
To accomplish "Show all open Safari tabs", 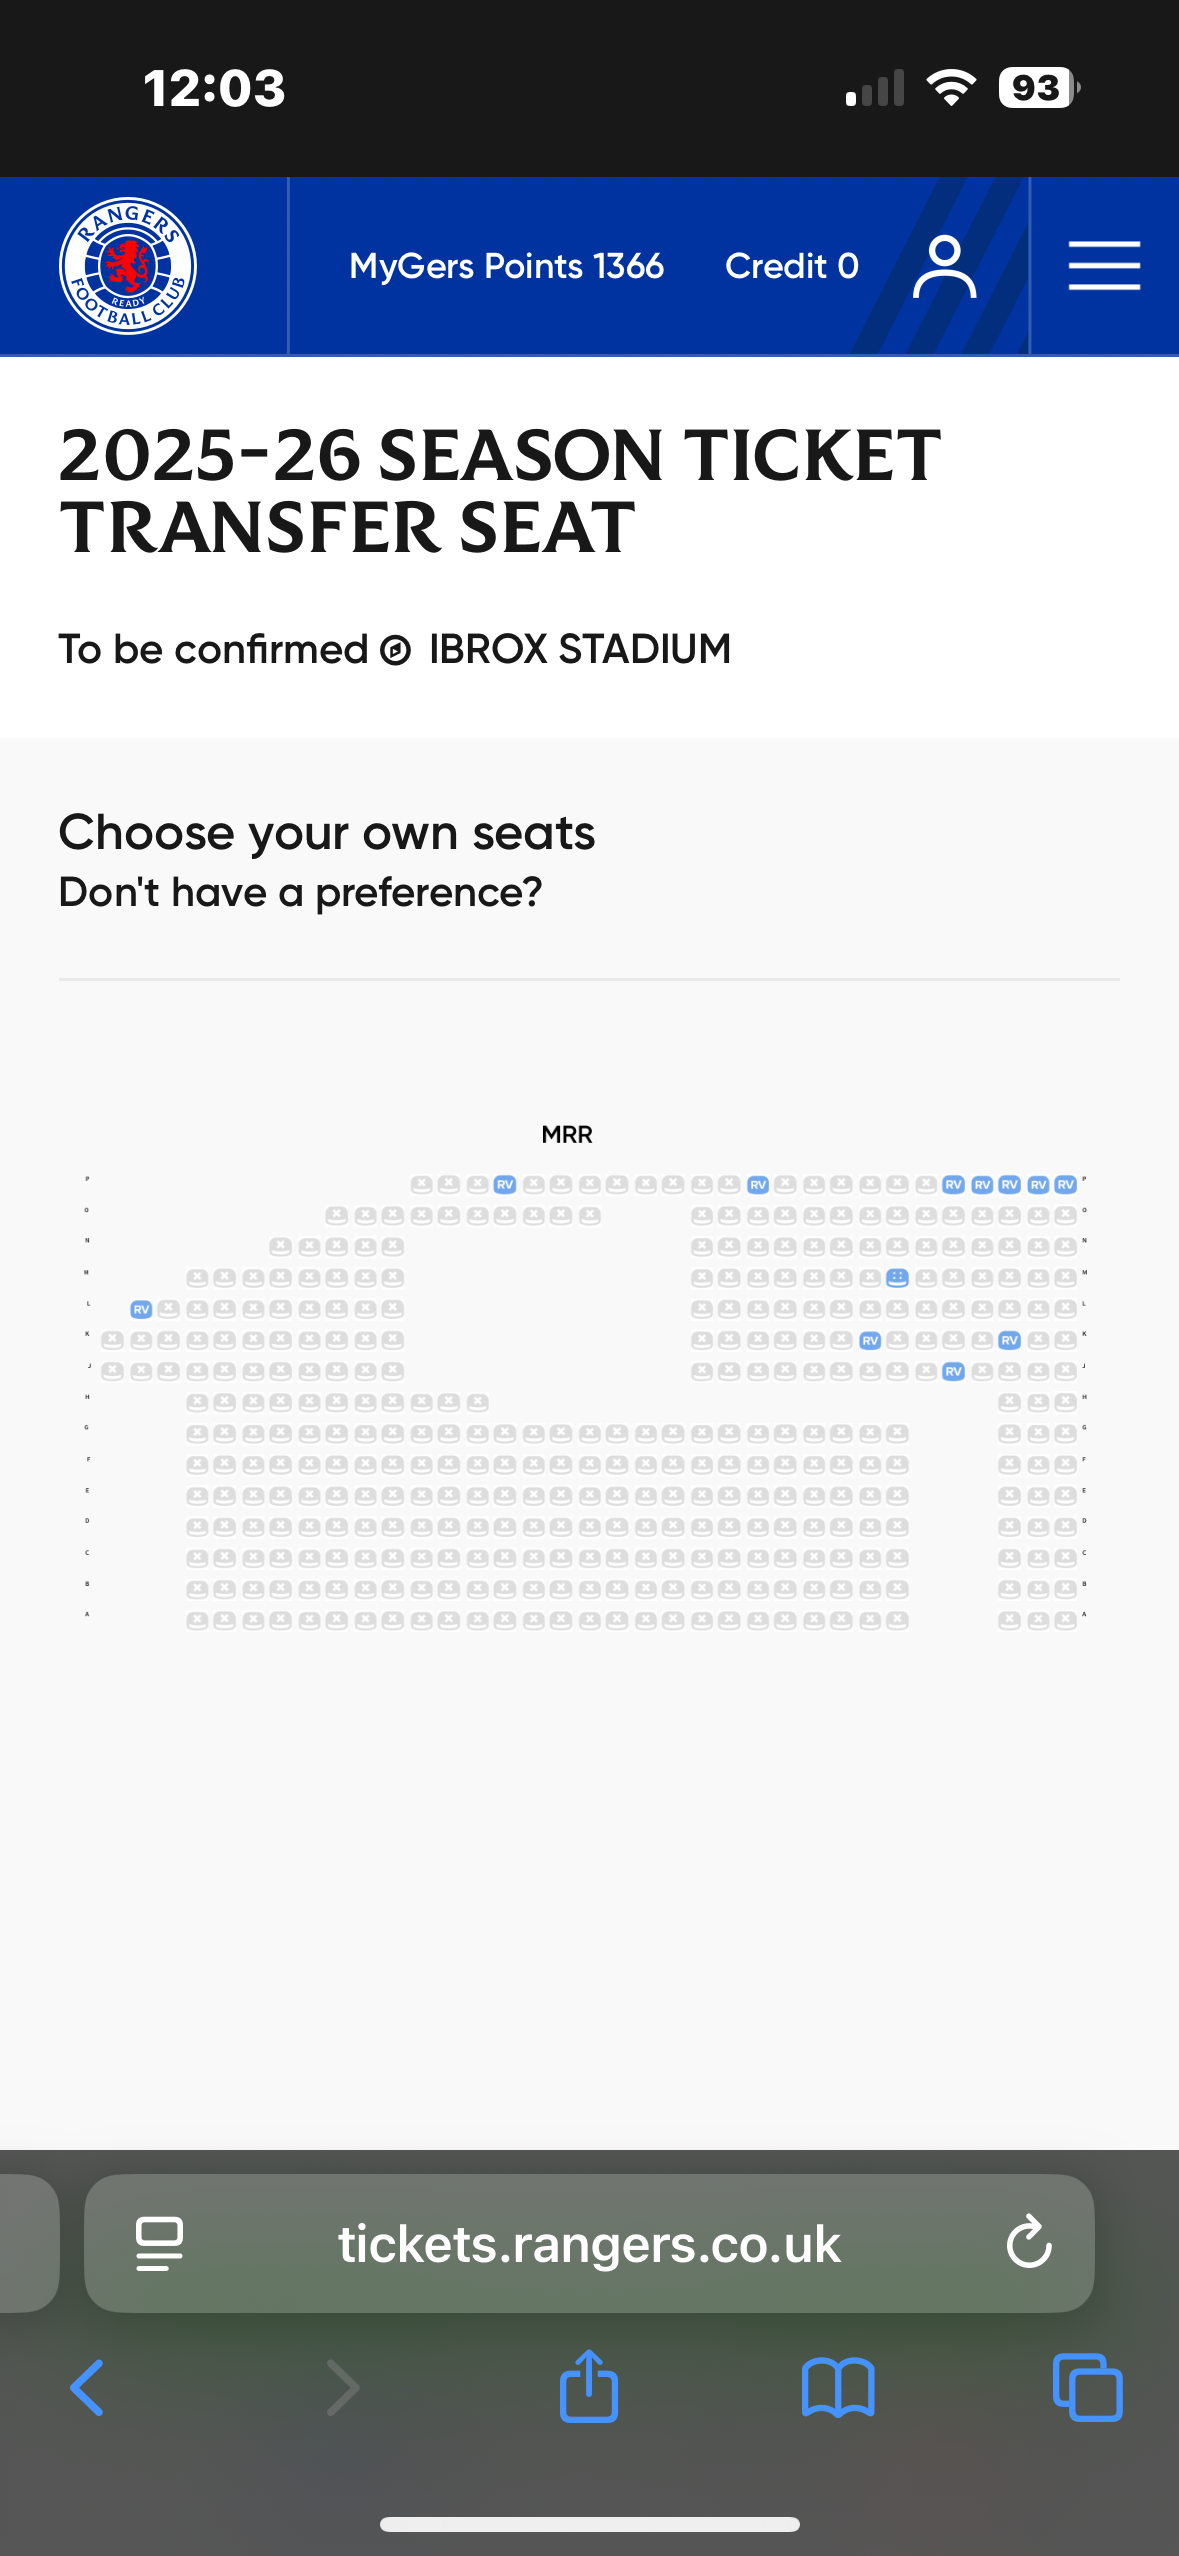I will (x=1087, y=2387).
